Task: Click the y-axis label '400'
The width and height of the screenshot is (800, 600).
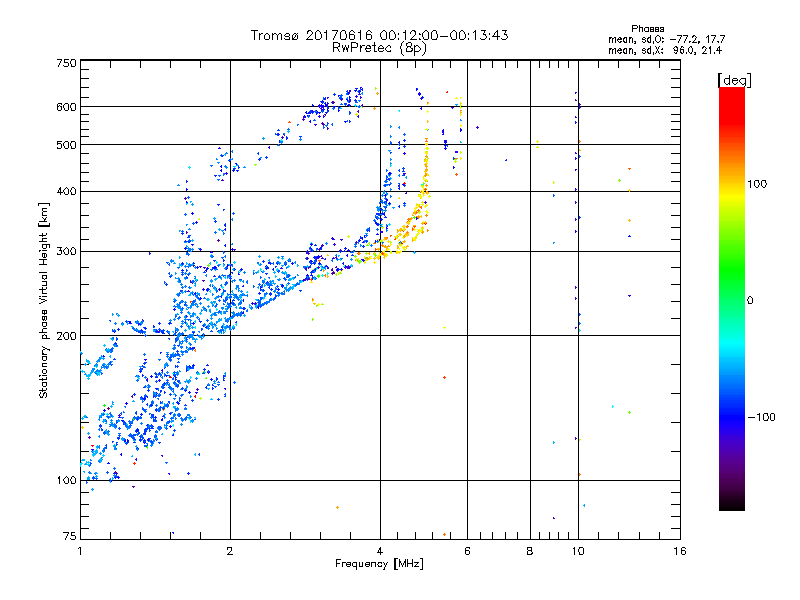Action: (66, 191)
